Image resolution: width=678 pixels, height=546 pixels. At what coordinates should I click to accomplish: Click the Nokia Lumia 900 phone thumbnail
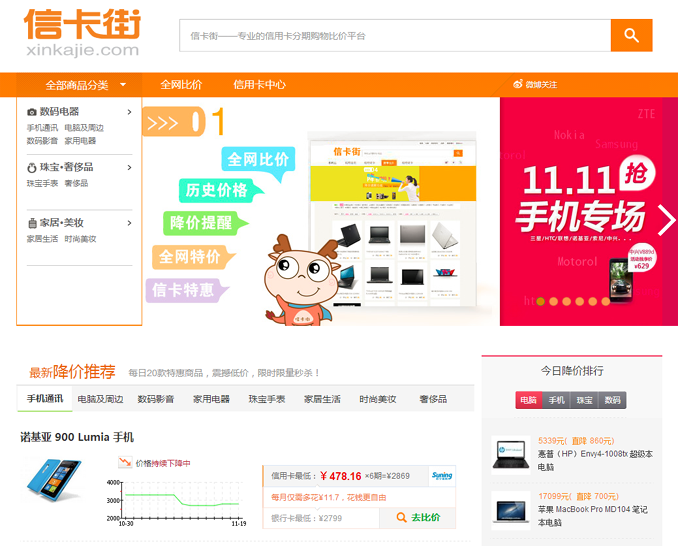(x=54, y=480)
